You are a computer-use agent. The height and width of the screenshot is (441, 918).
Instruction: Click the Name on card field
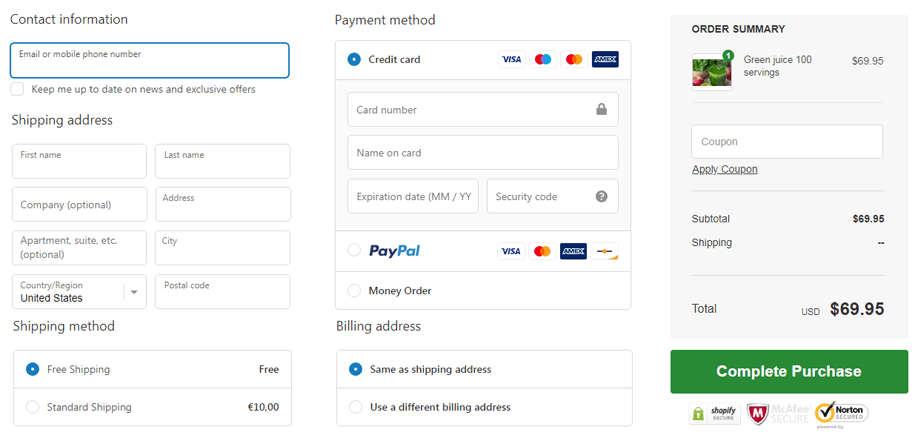(482, 153)
